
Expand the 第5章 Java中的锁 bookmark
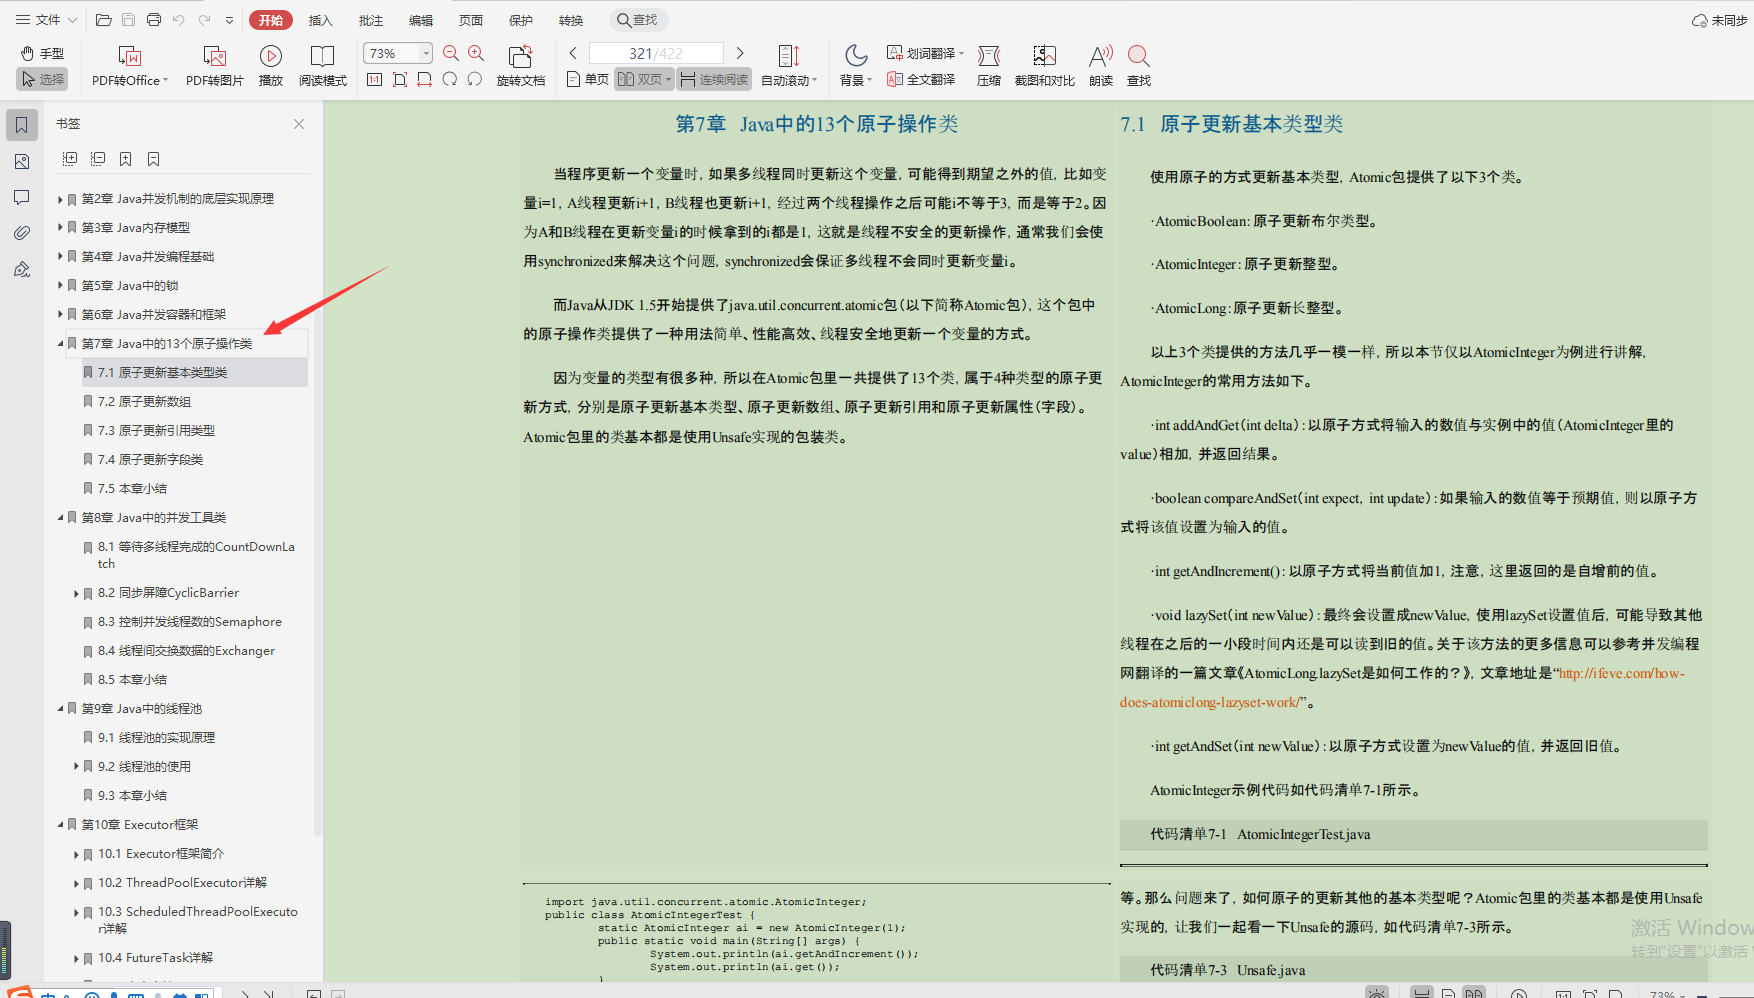tap(60, 286)
